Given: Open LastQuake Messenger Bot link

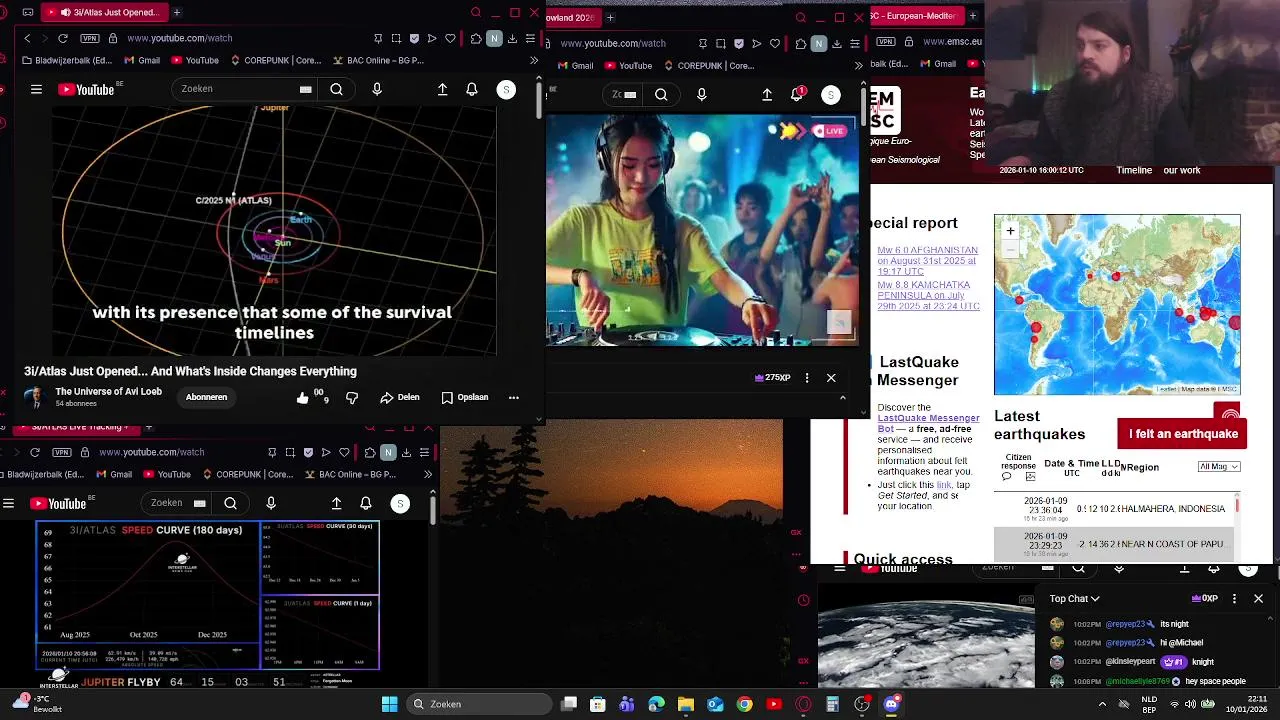Looking at the screenshot, I should (x=928, y=423).
